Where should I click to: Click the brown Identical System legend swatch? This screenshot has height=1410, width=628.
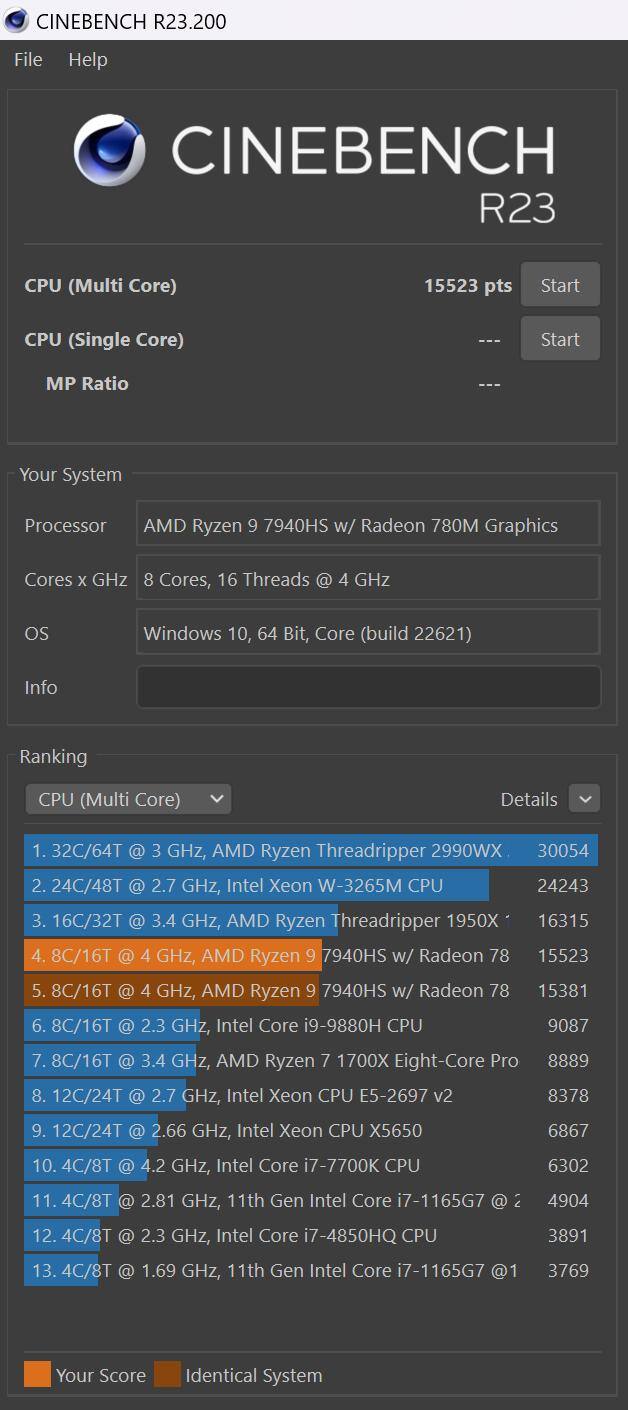[x=167, y=1375]
